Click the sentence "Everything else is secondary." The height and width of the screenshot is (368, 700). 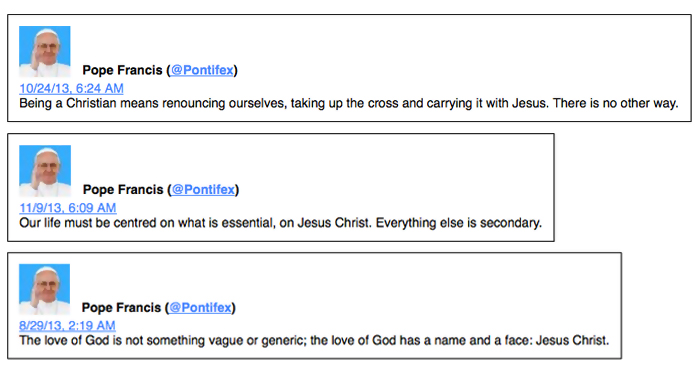tap(459, 223)
